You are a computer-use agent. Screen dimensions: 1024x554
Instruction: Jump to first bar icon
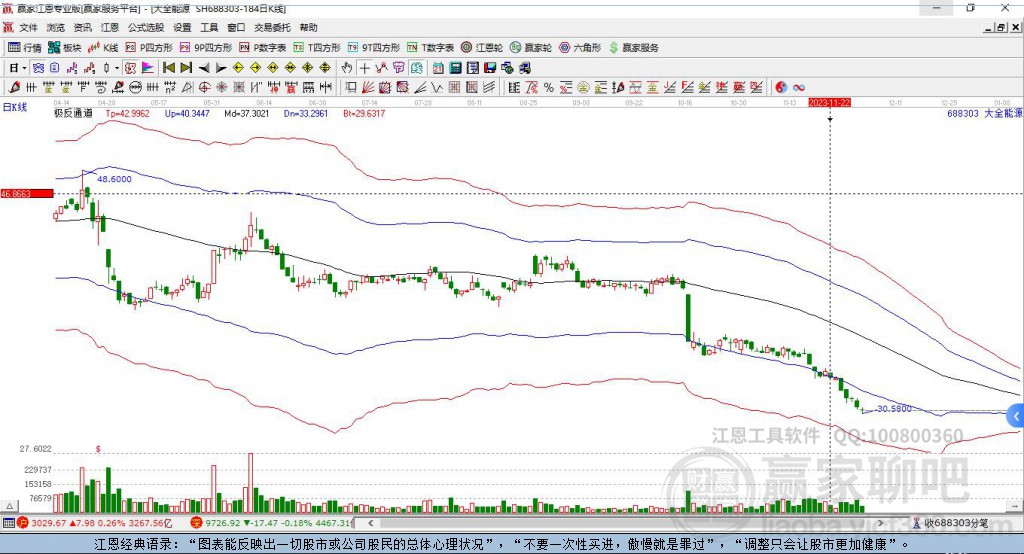tap(169, 68)
